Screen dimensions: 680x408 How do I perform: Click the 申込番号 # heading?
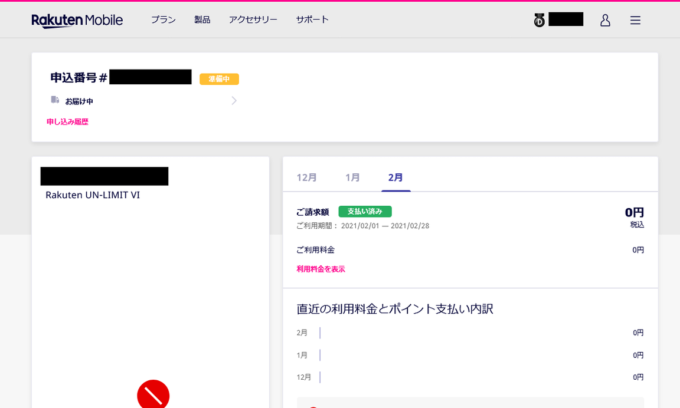click(78, 78)
